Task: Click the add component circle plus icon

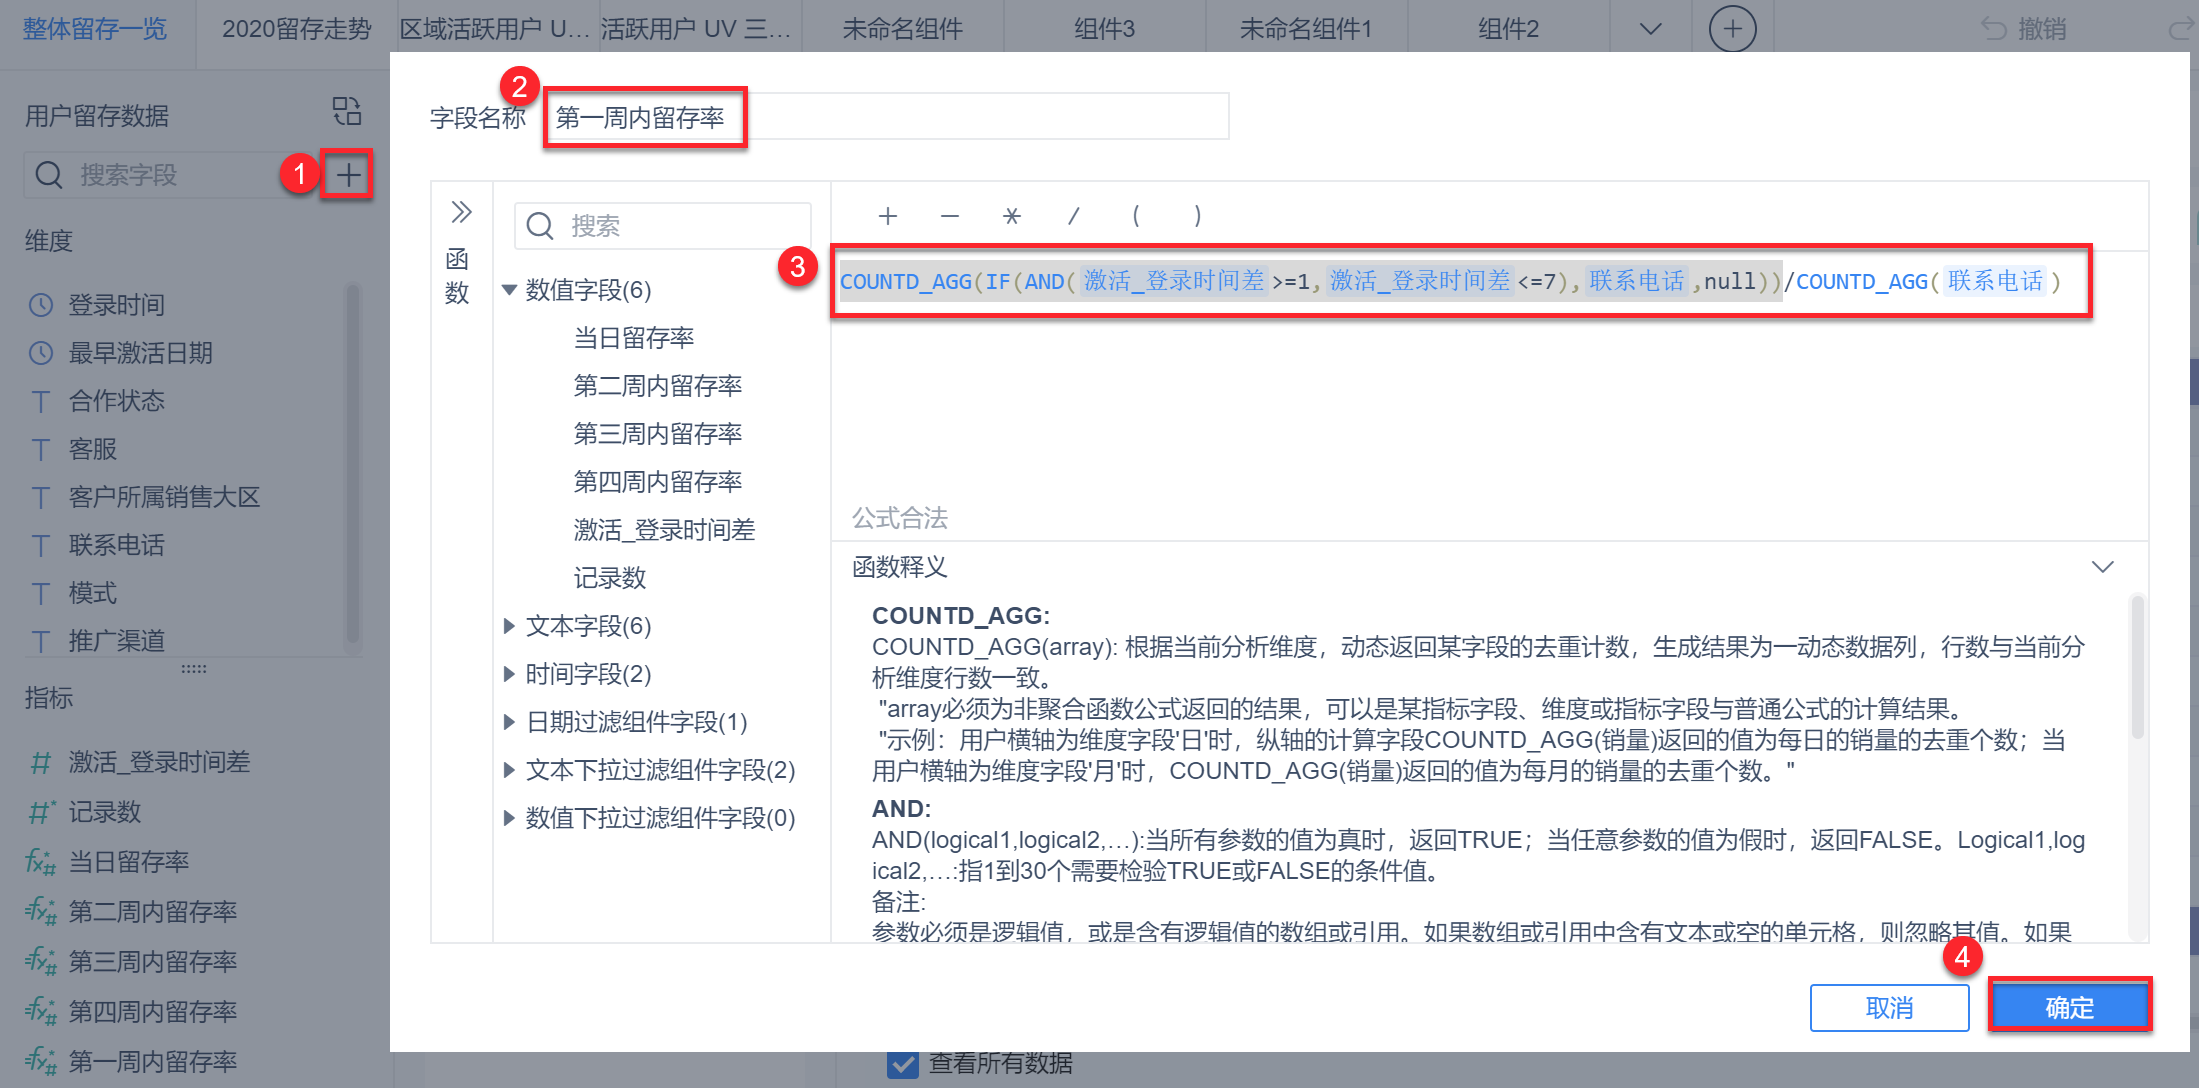Action: click(x=1732, y=28)
